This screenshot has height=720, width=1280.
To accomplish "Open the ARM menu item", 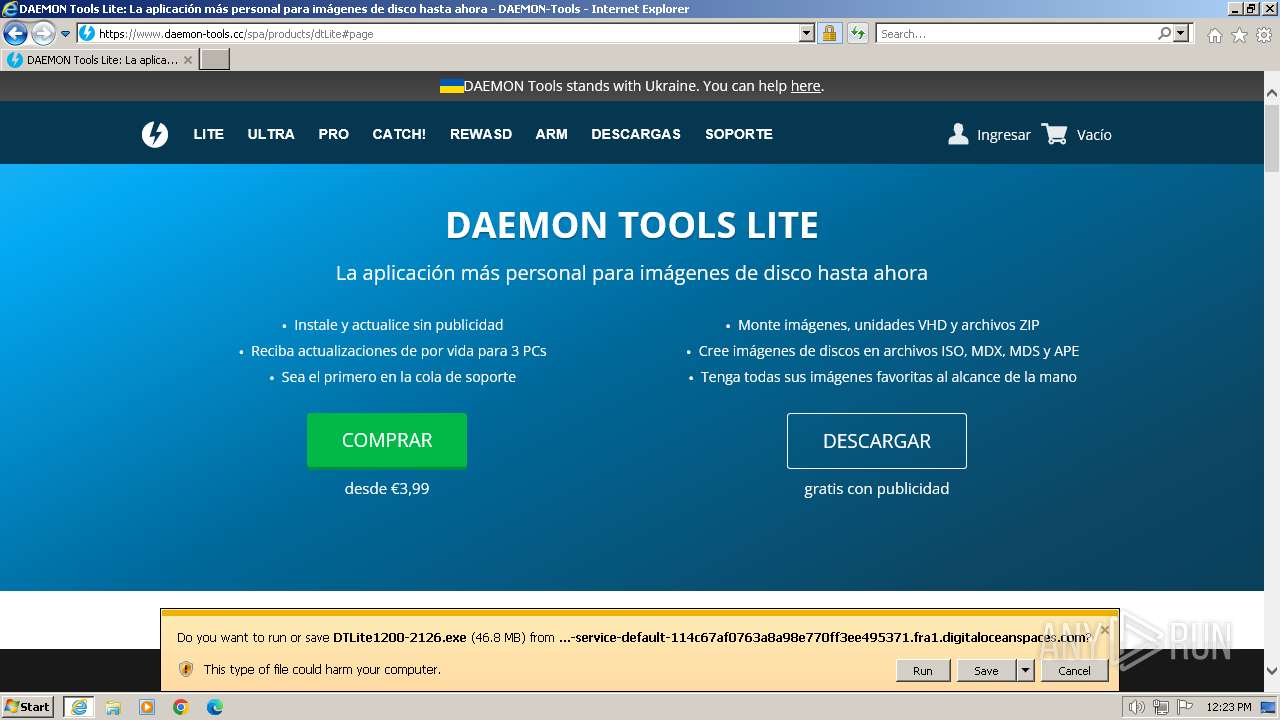I will click(x=551, y=134).
